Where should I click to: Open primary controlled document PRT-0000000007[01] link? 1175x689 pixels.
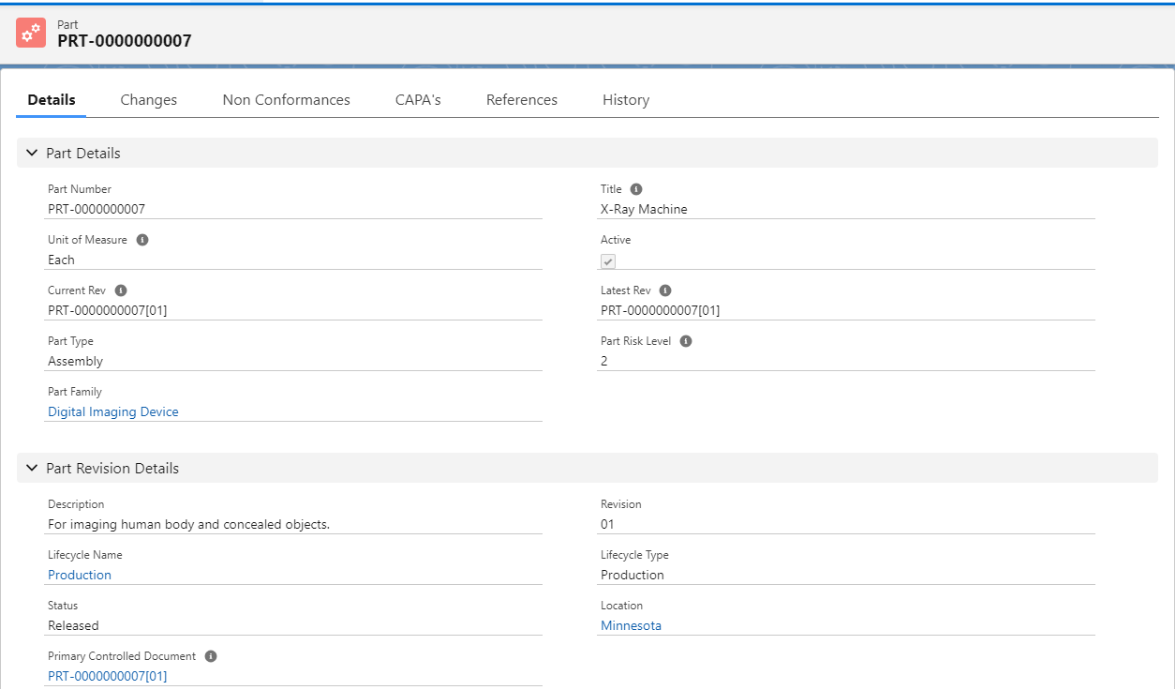pos(107,677)
